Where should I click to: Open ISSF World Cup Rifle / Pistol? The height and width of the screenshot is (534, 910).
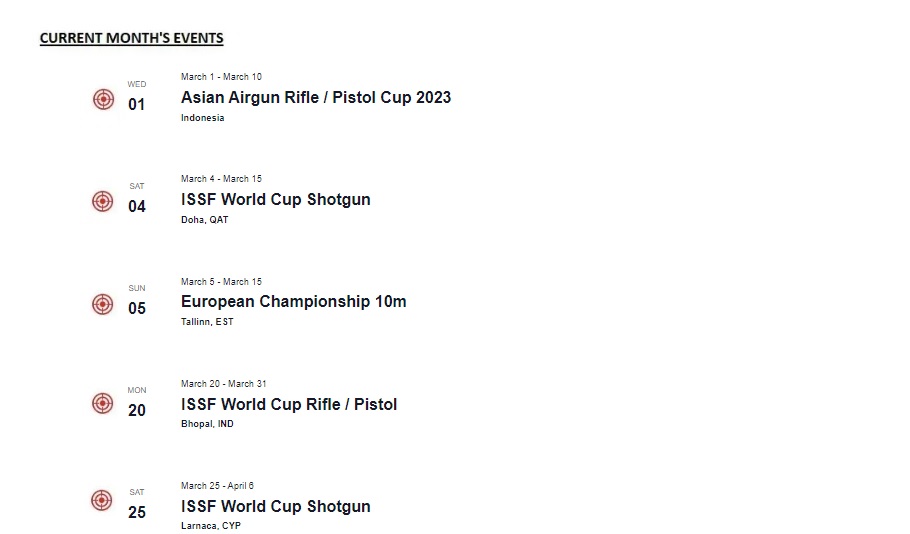pyautogui.click(x=288, y=404)
